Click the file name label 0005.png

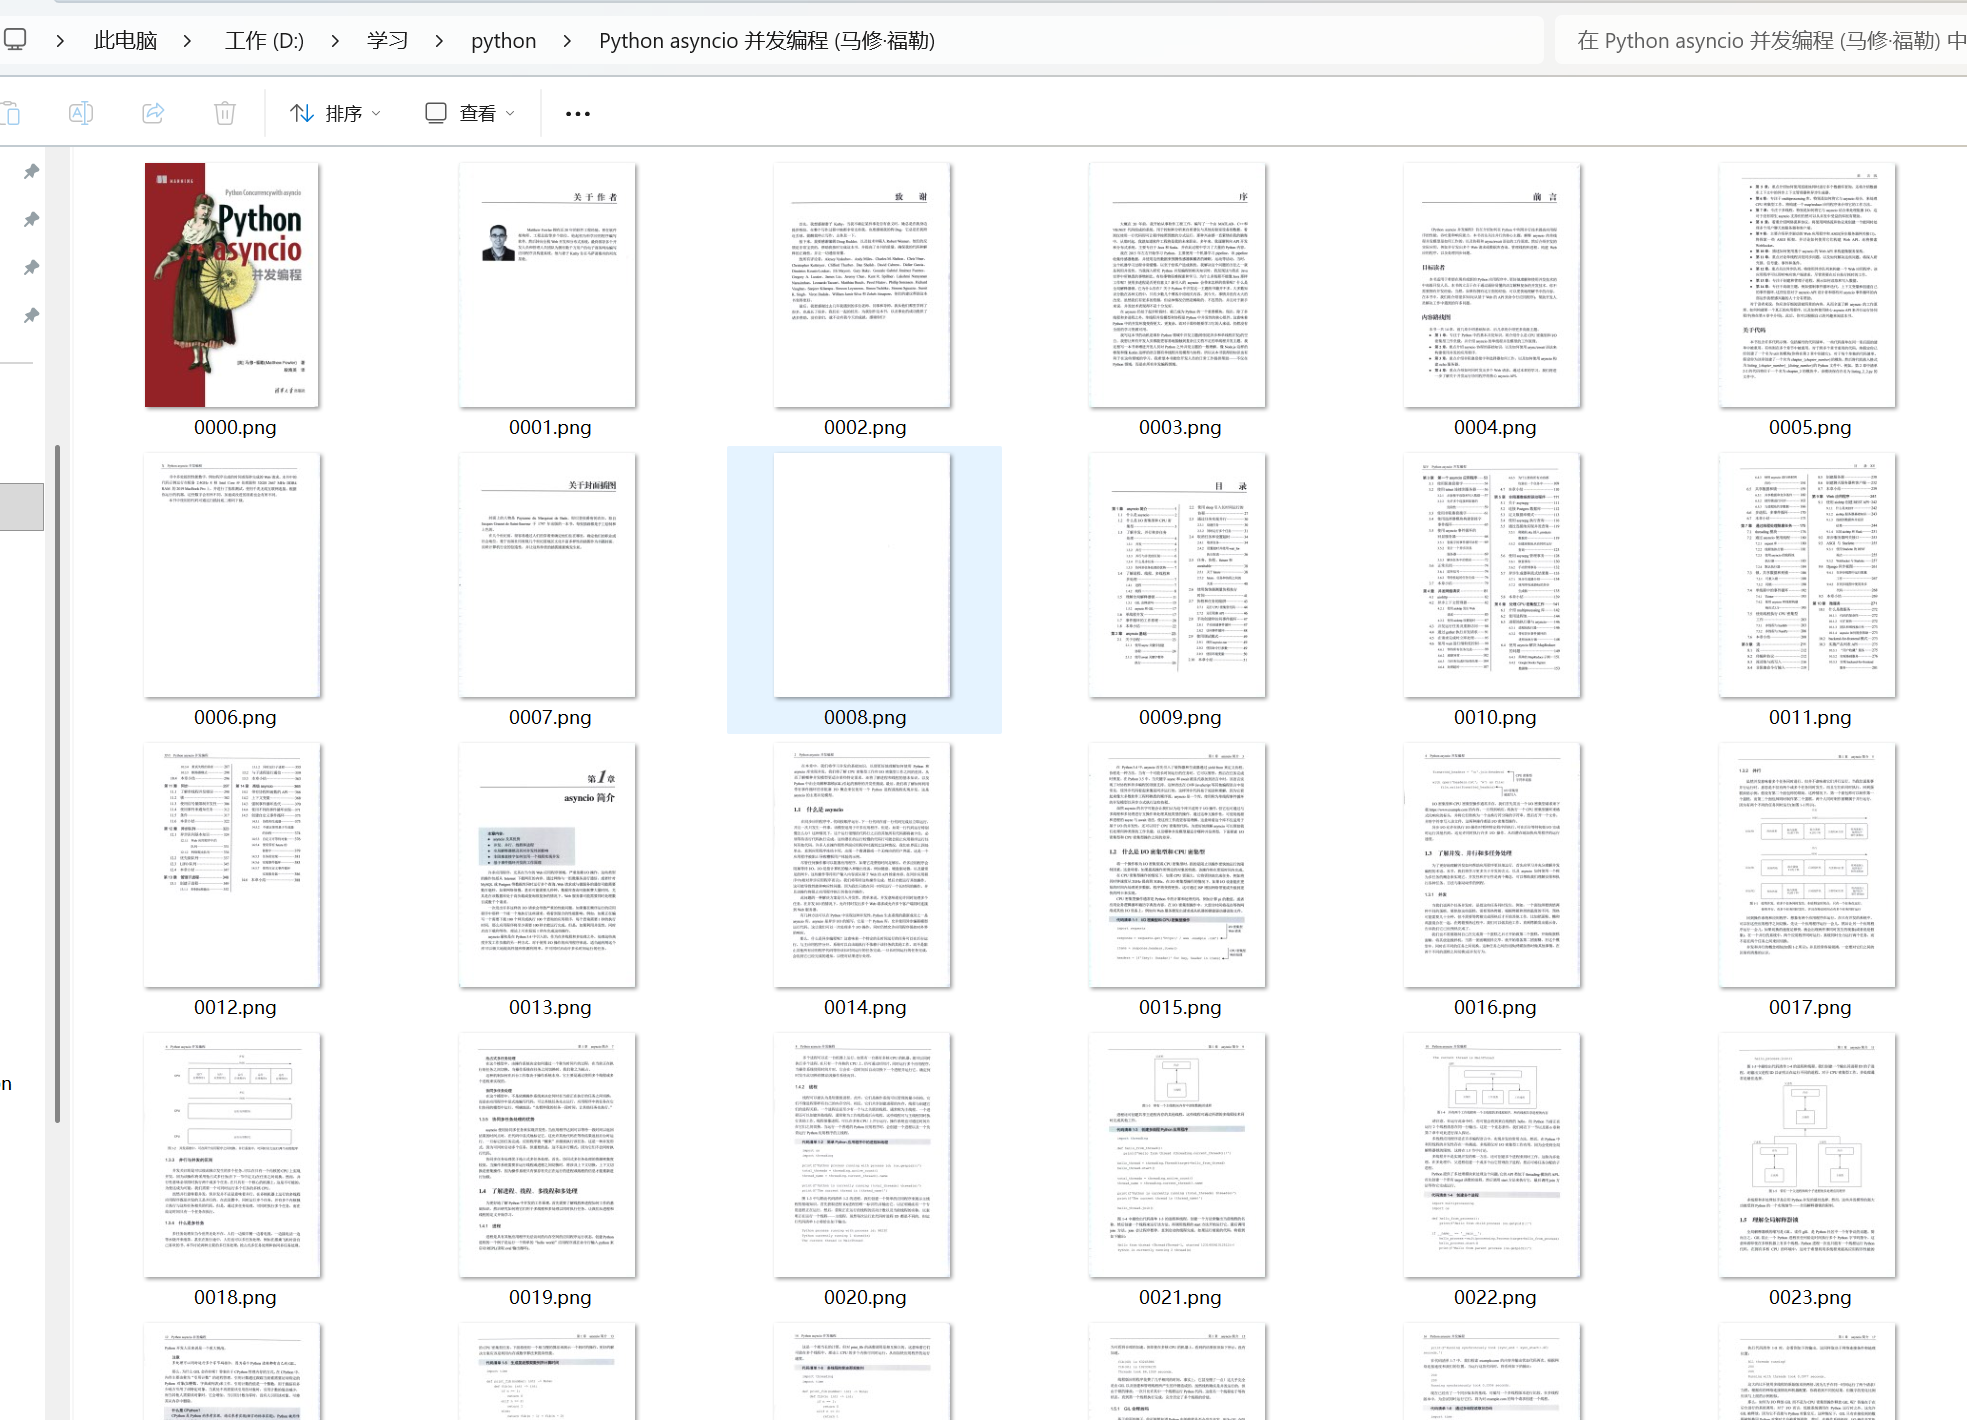pyautogui.click(x=1810, y=428)
